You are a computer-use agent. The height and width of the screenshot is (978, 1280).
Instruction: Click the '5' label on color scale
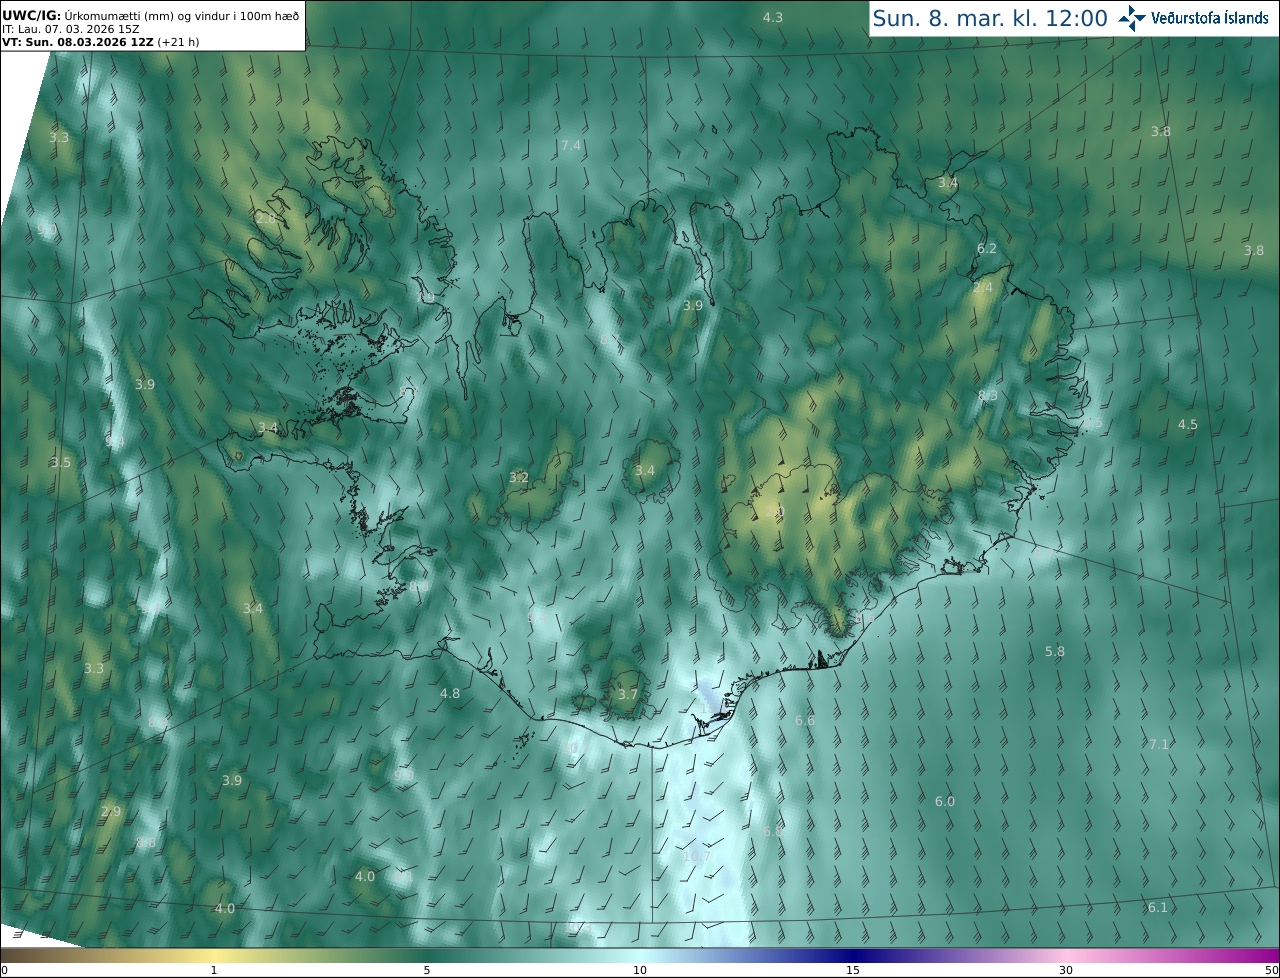point(427,970)
